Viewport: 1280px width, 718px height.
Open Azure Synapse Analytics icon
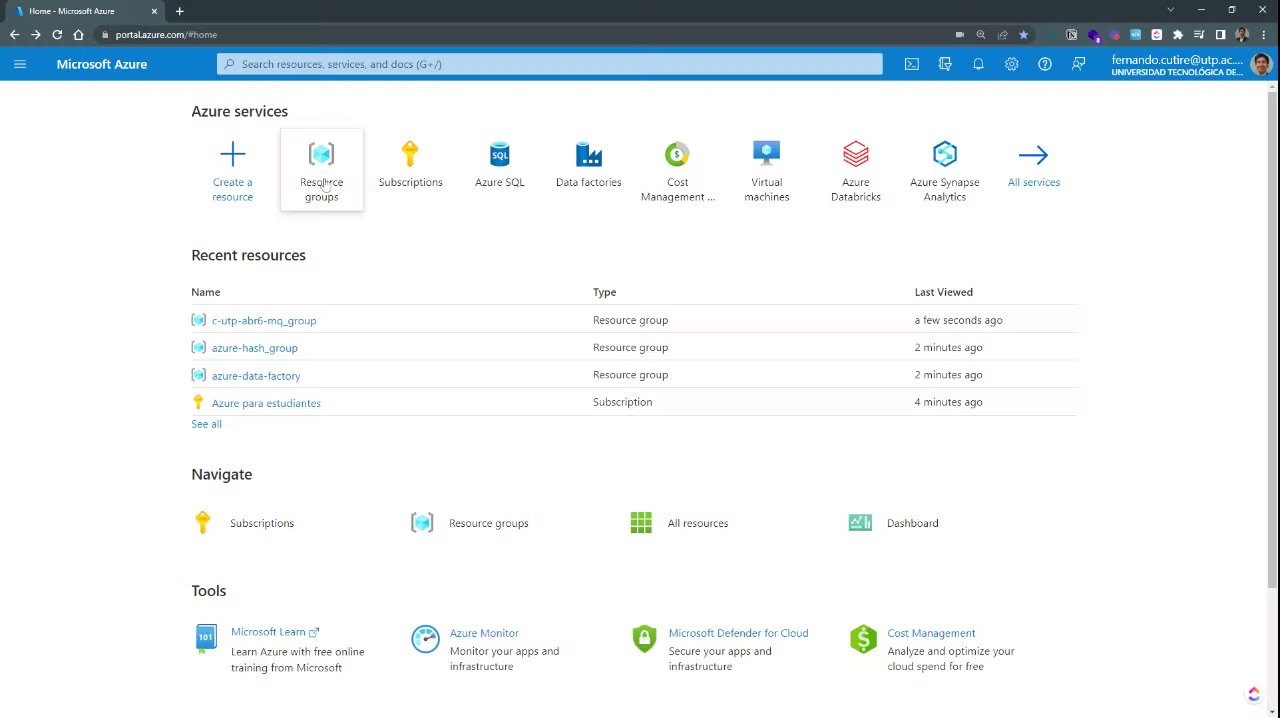point(944,154)
